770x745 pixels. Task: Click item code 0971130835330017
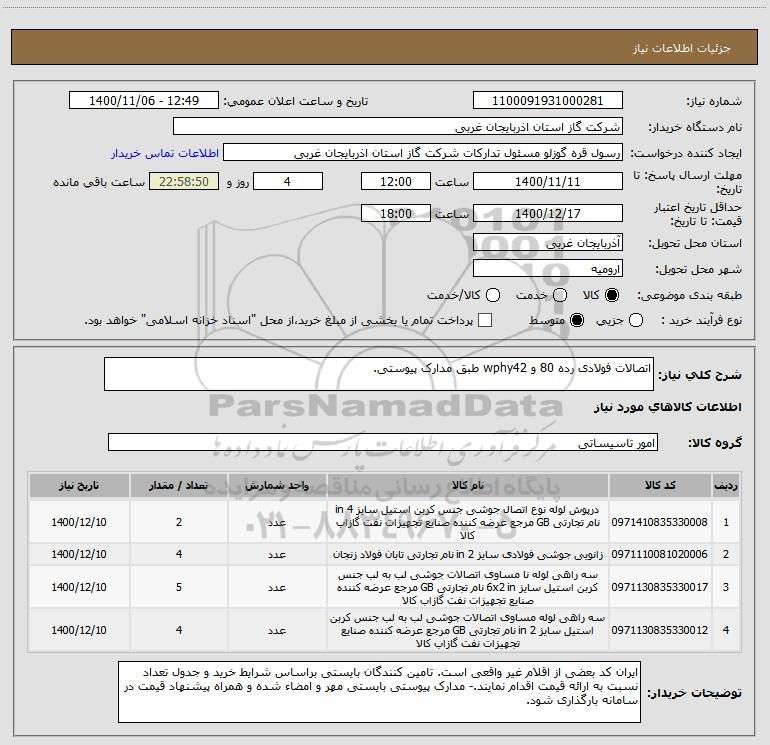tap(660, 587)
